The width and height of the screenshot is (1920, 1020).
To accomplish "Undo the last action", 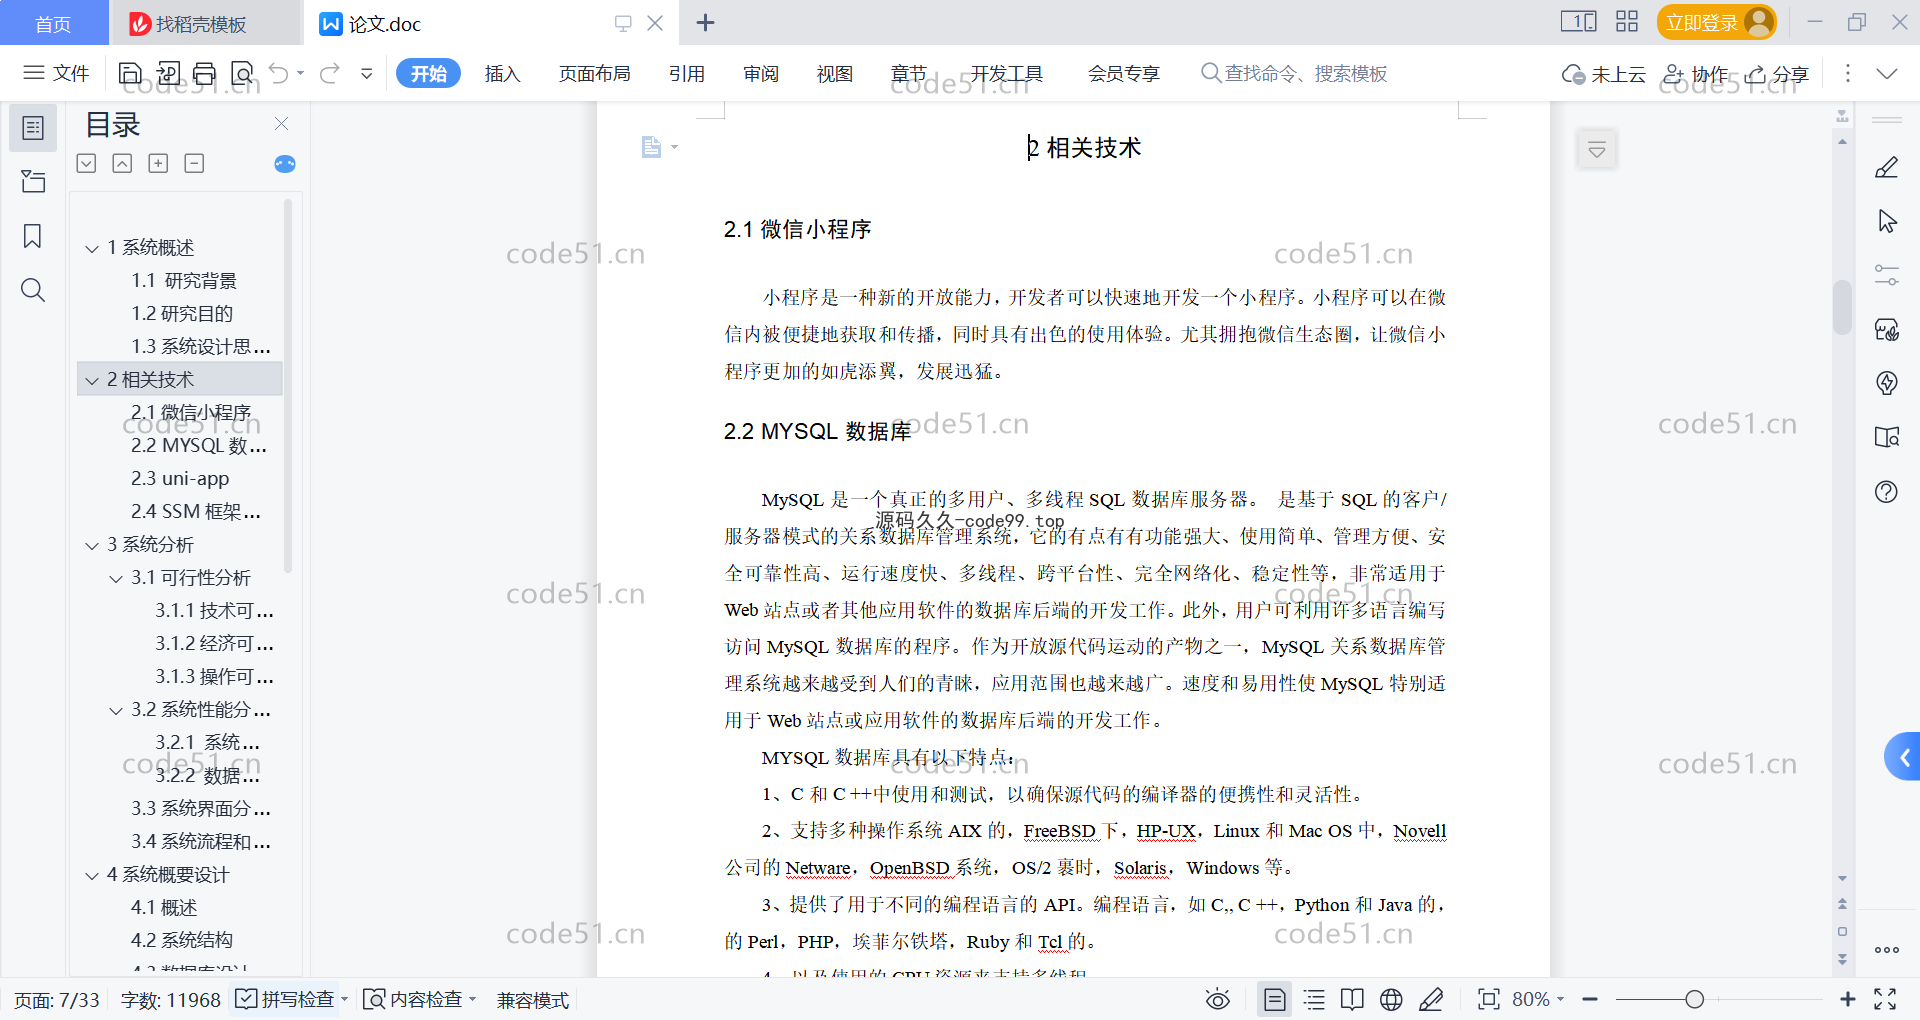I will [x=279, y=73].
